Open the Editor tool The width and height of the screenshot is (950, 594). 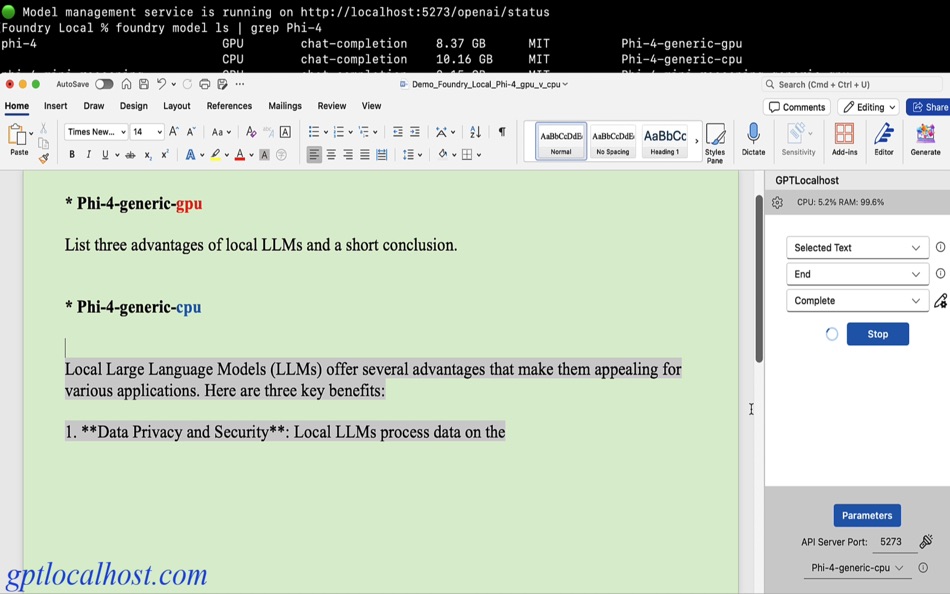click(x=884, y=139)
